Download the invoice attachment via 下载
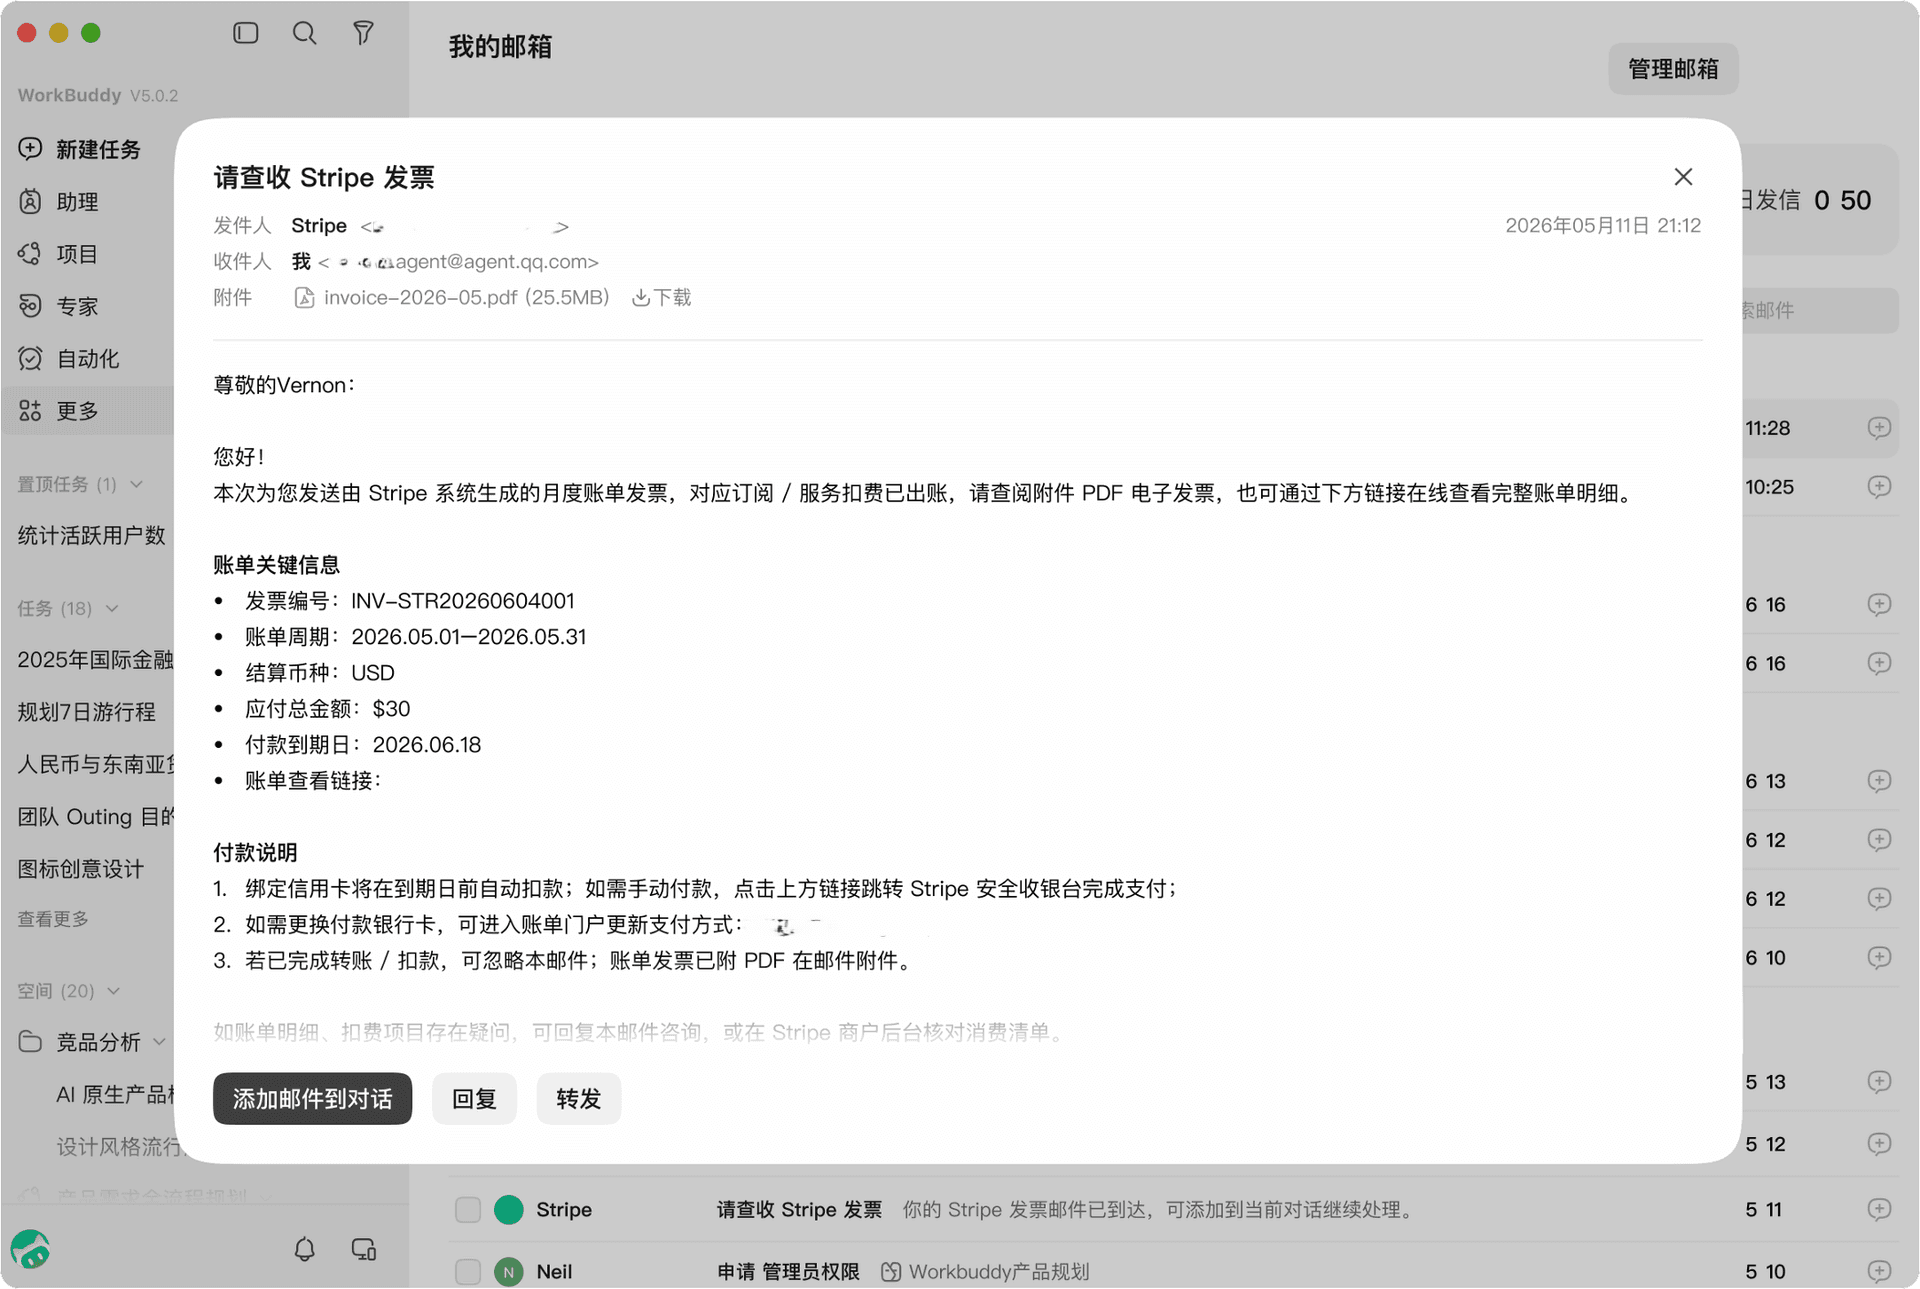 tap(661, 298)
